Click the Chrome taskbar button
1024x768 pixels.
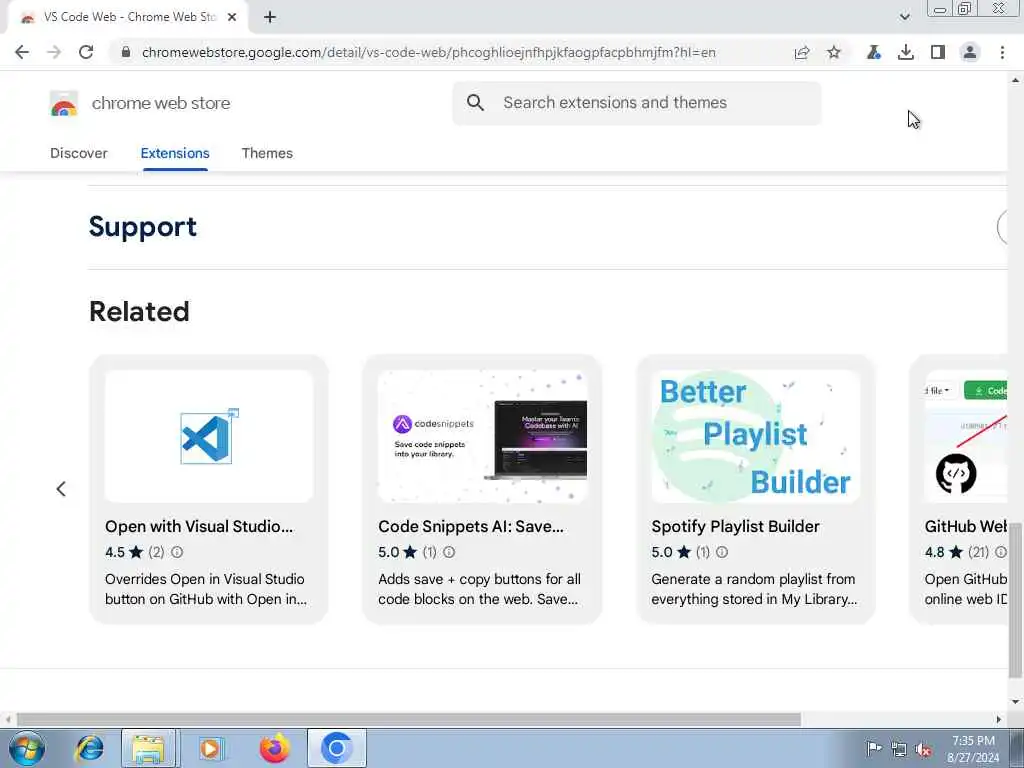click(x=336, y=748)
